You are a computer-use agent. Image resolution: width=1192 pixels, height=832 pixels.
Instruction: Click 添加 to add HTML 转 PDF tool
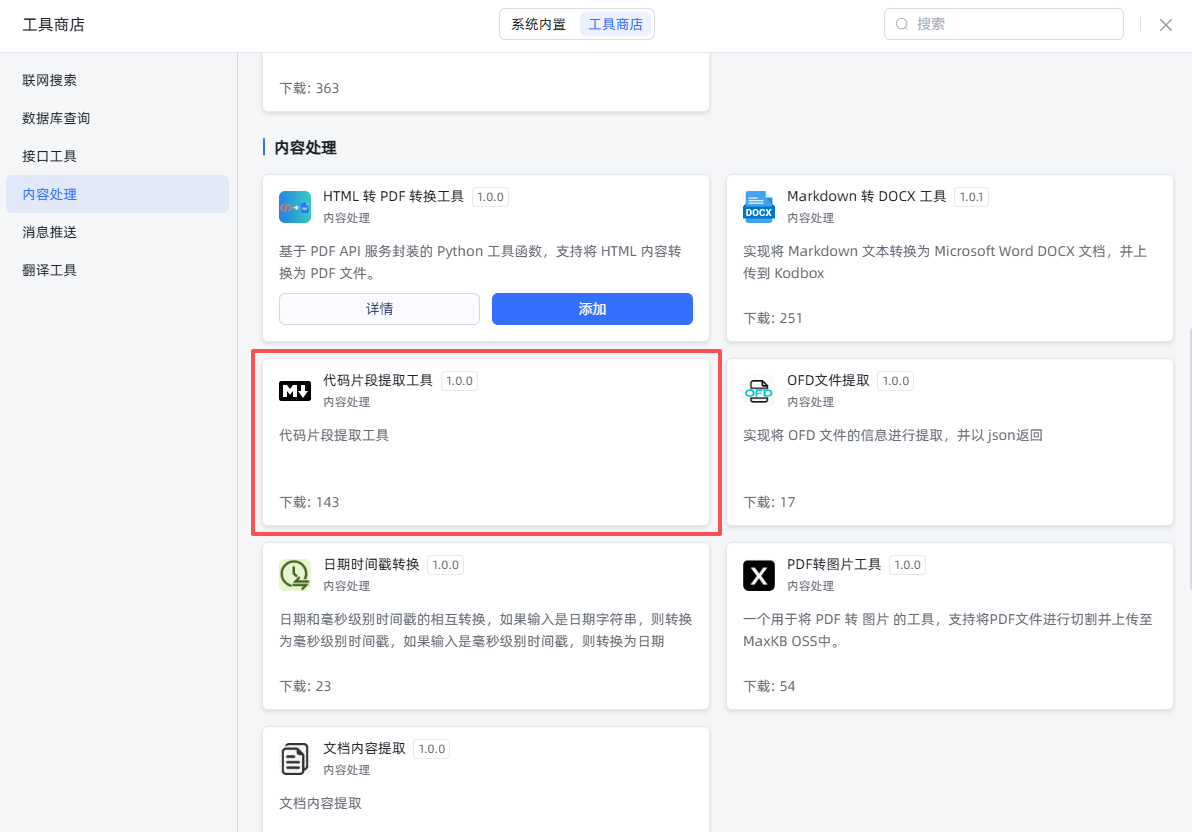click(x=592, y=309)
